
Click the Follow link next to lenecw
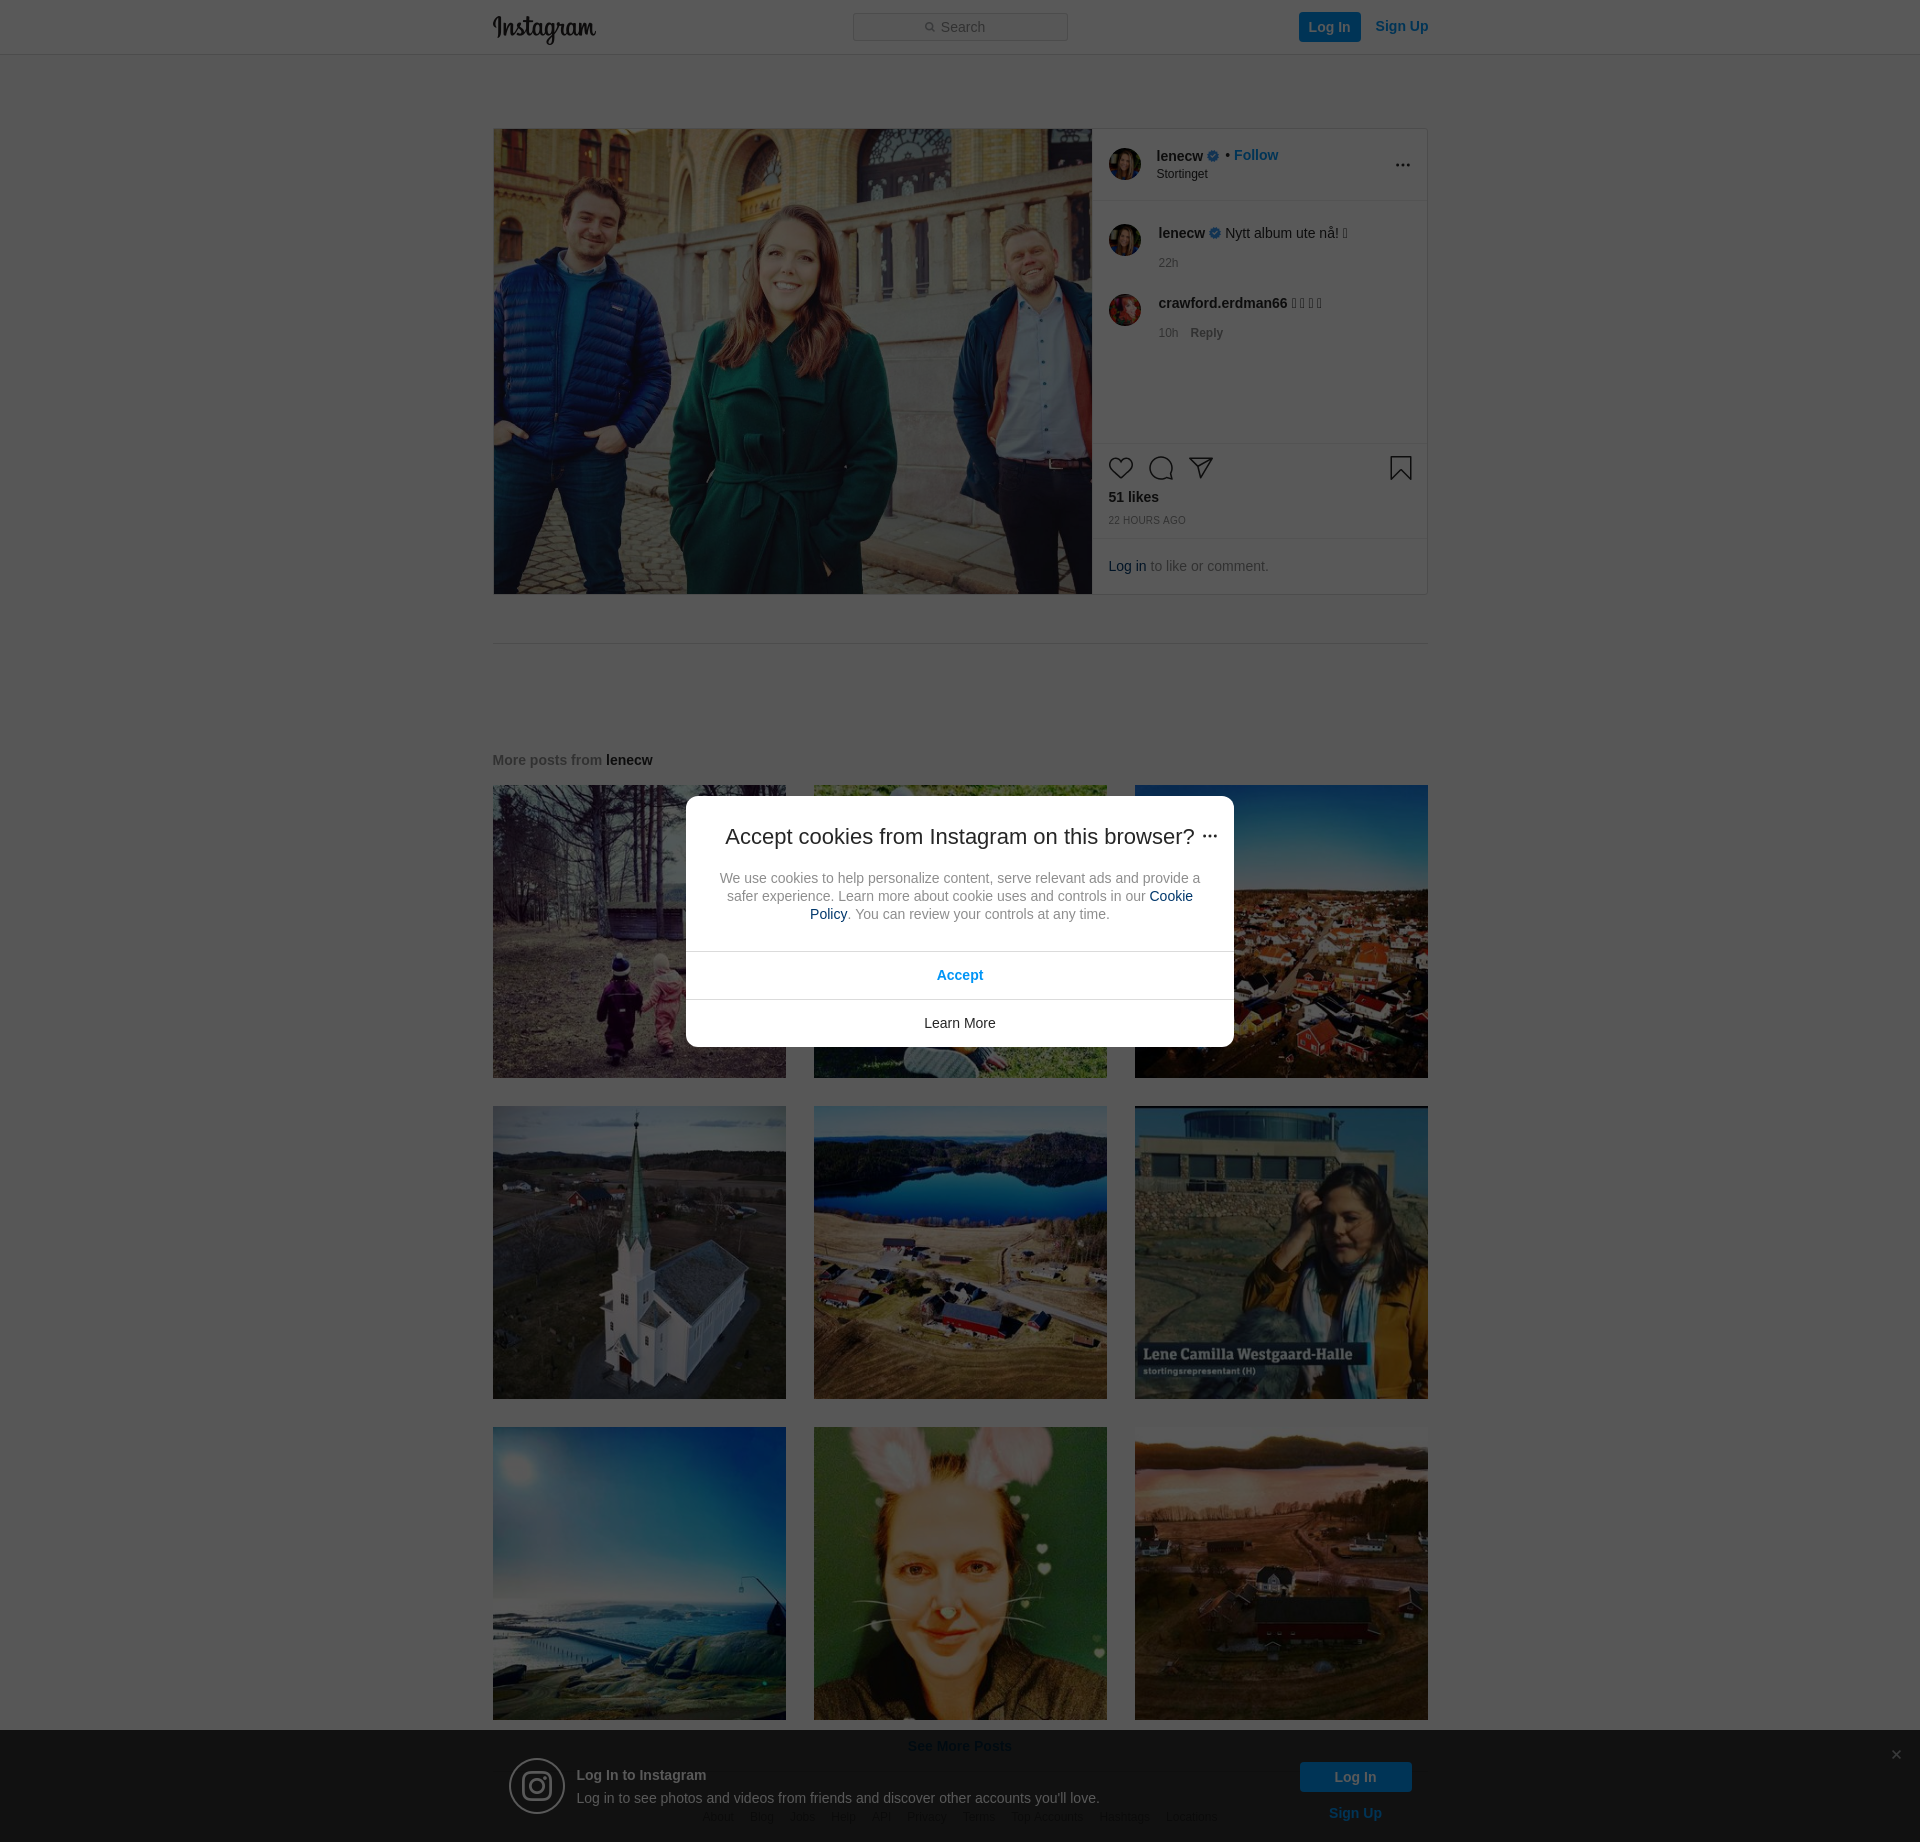click(1256, 155)
